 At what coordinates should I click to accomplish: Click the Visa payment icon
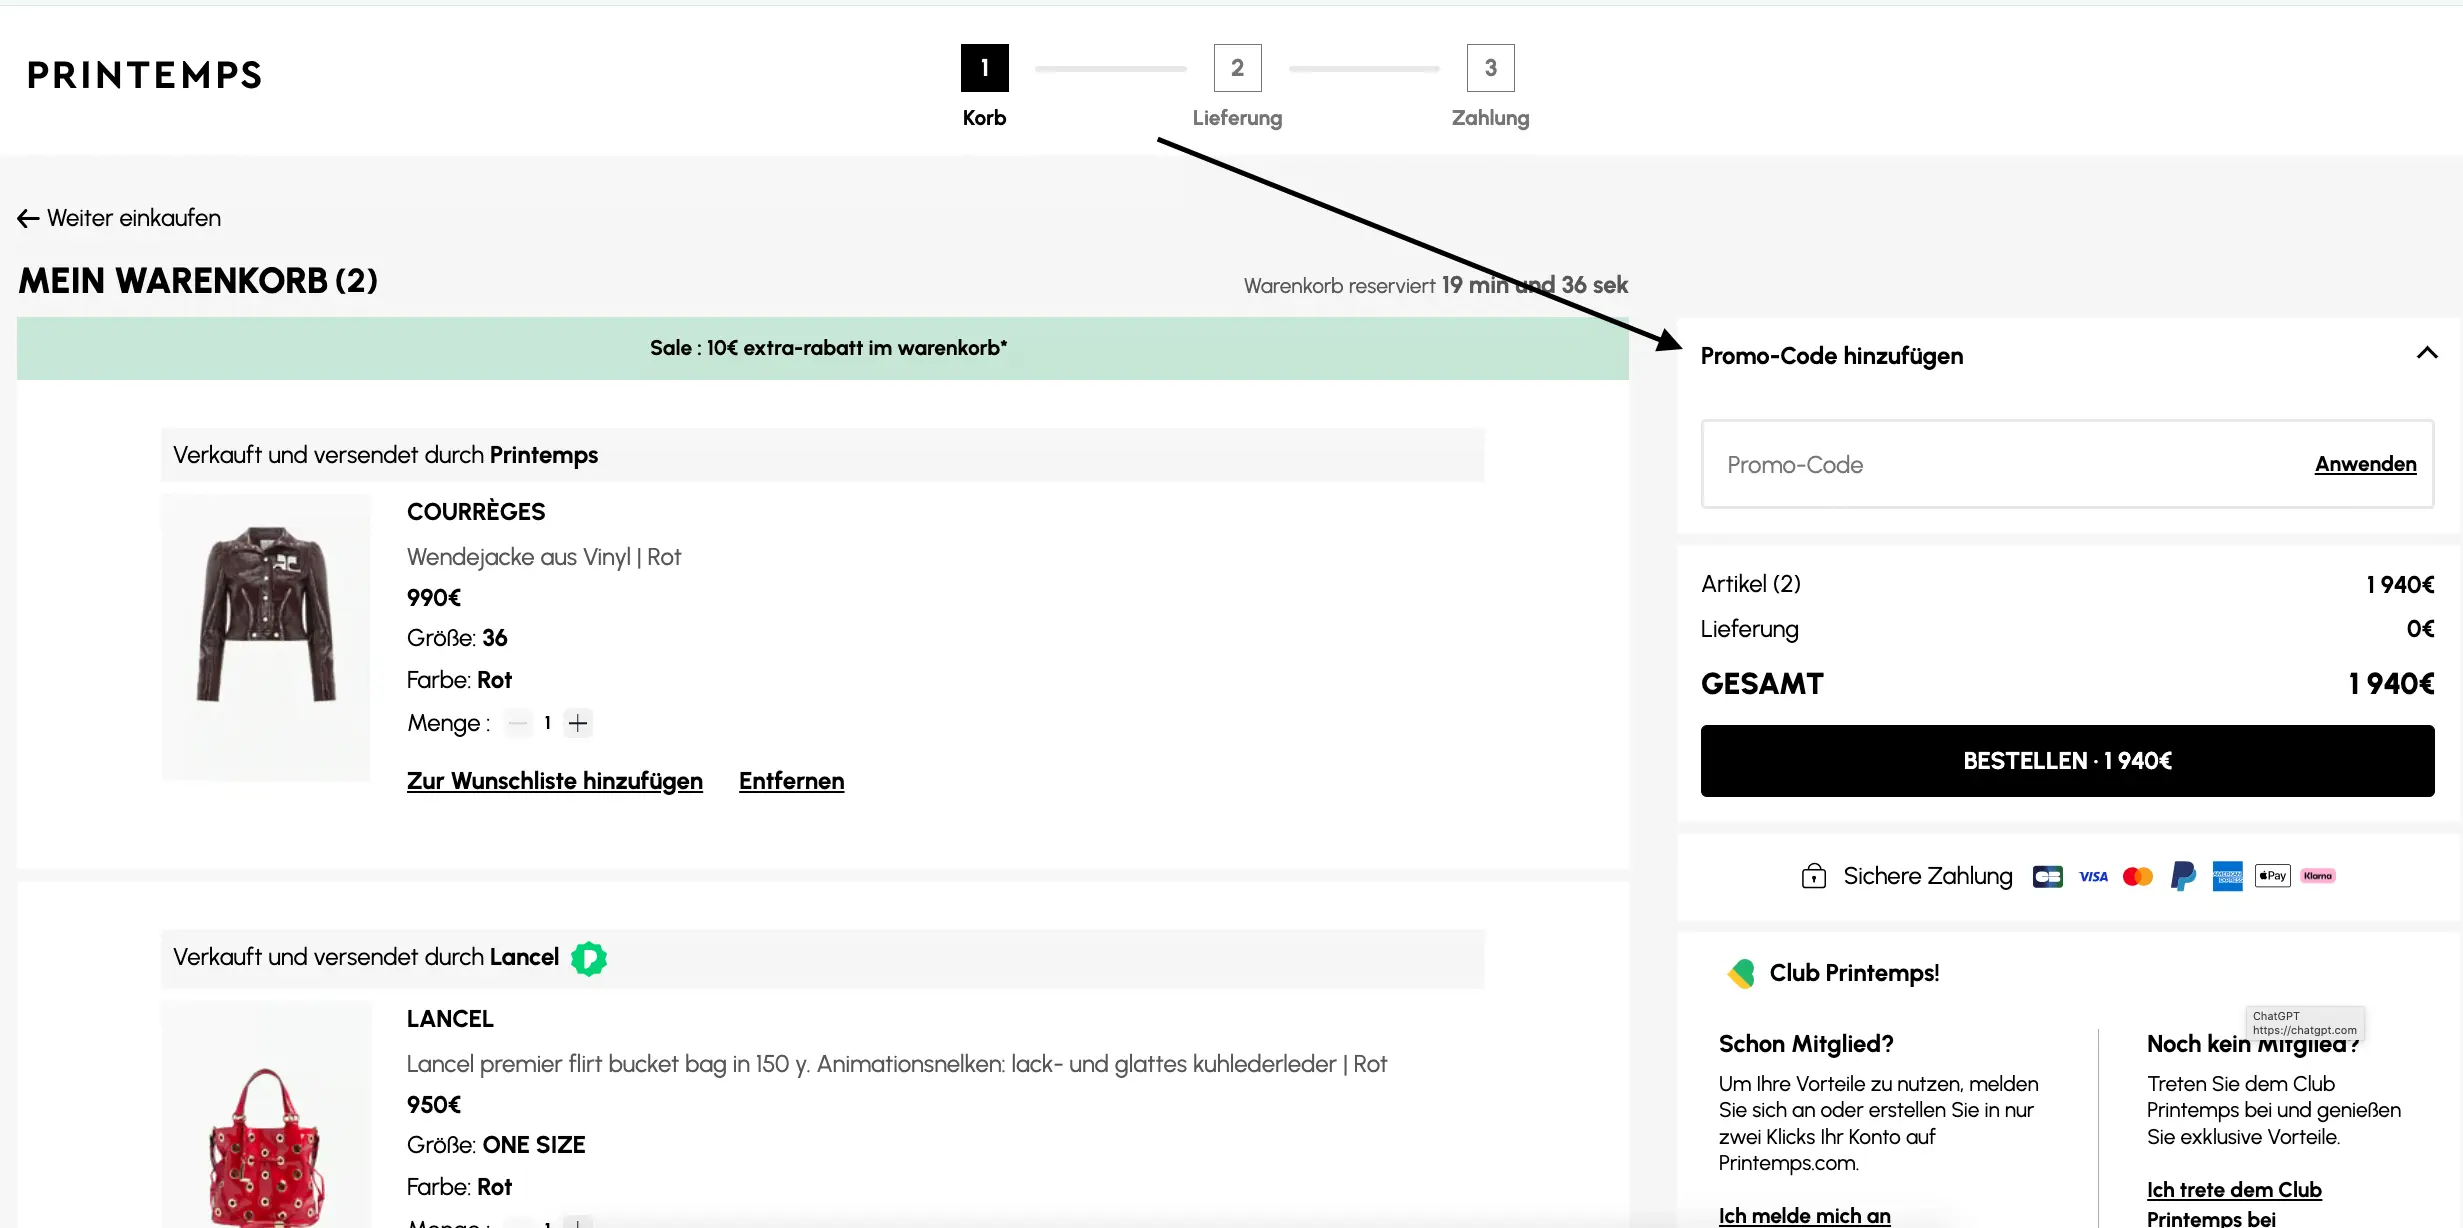tap(2093, 877)
